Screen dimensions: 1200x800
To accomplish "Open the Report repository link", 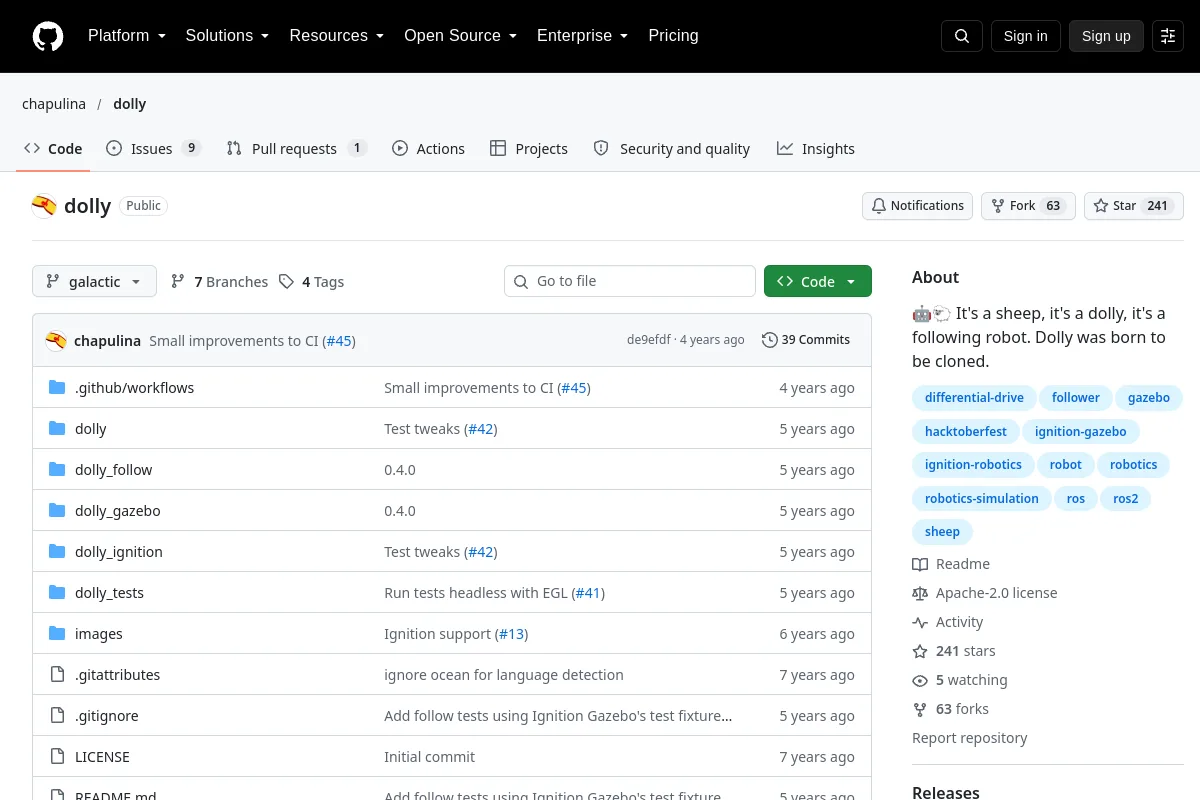I will pos(969,738).
